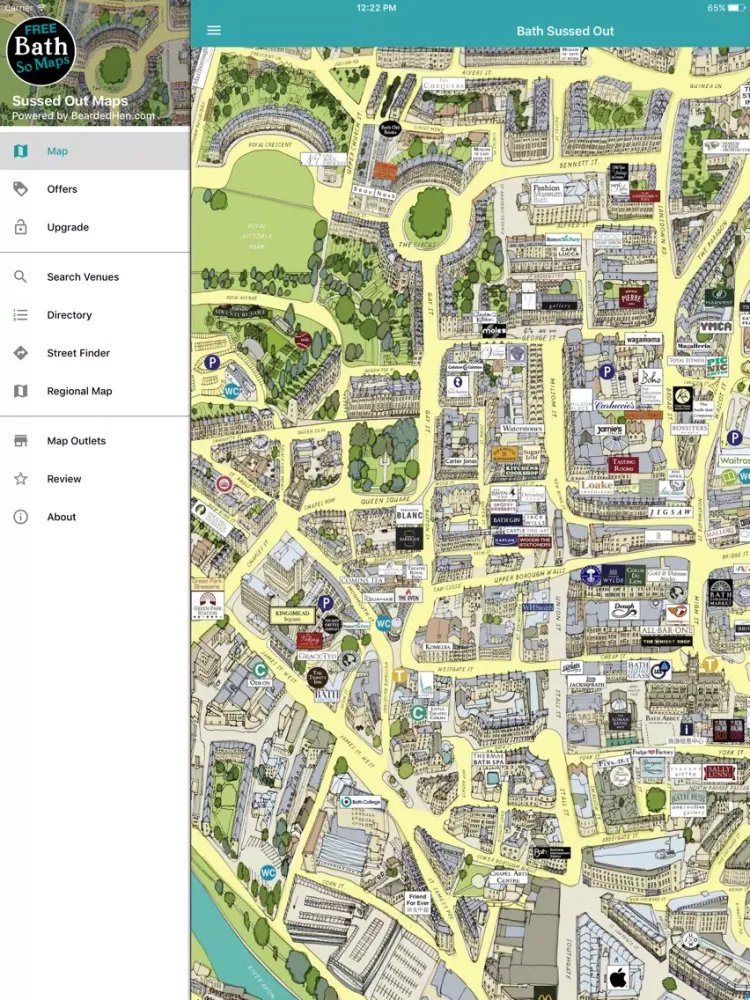Tap the cinema C marker above Odeon
750x1000 pixels.
(260, 670)
